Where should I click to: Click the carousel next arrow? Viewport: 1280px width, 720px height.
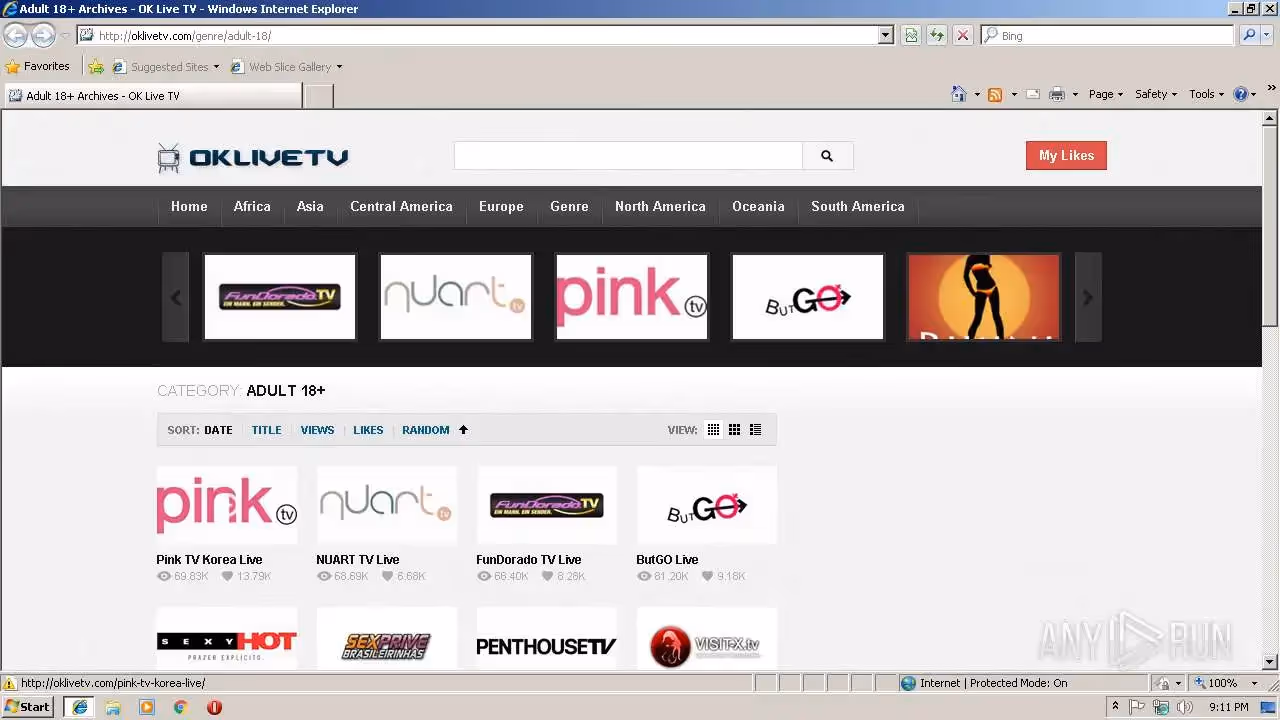[1088, 297]
